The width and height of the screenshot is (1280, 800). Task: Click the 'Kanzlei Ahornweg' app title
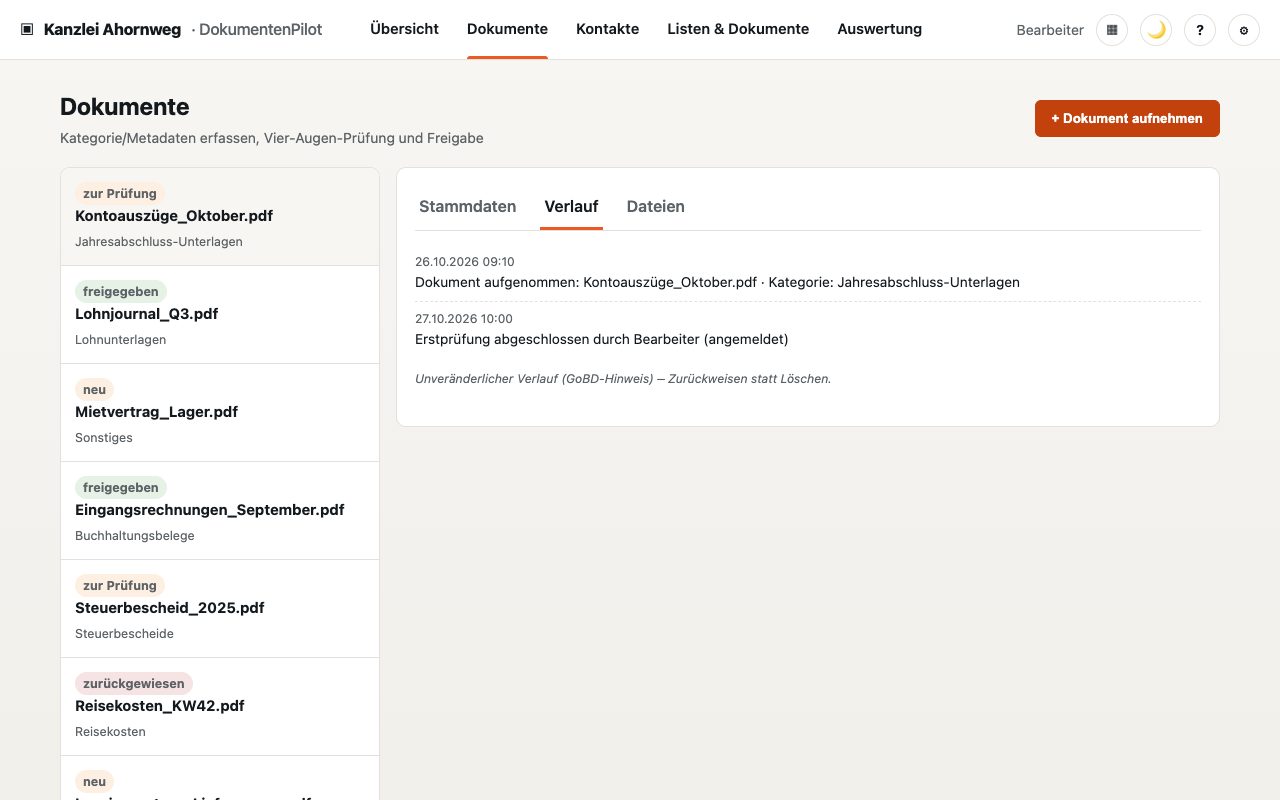(x=112, y=30)
